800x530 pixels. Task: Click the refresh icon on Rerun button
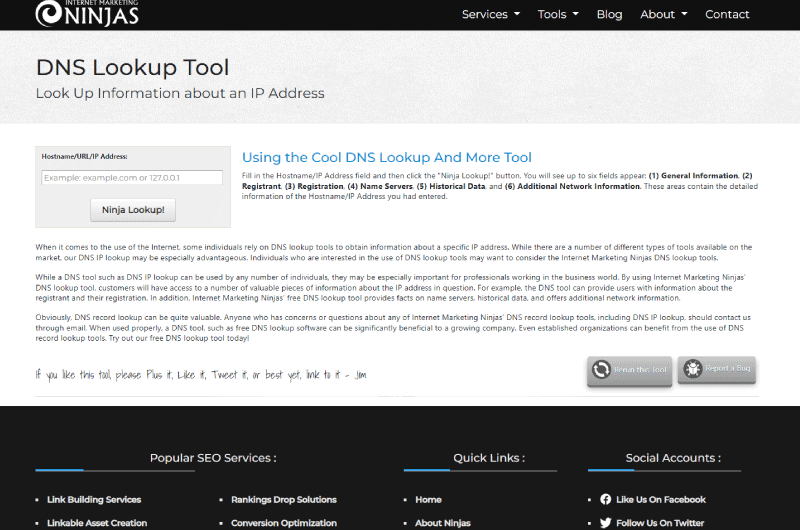(x=601, y=369)
